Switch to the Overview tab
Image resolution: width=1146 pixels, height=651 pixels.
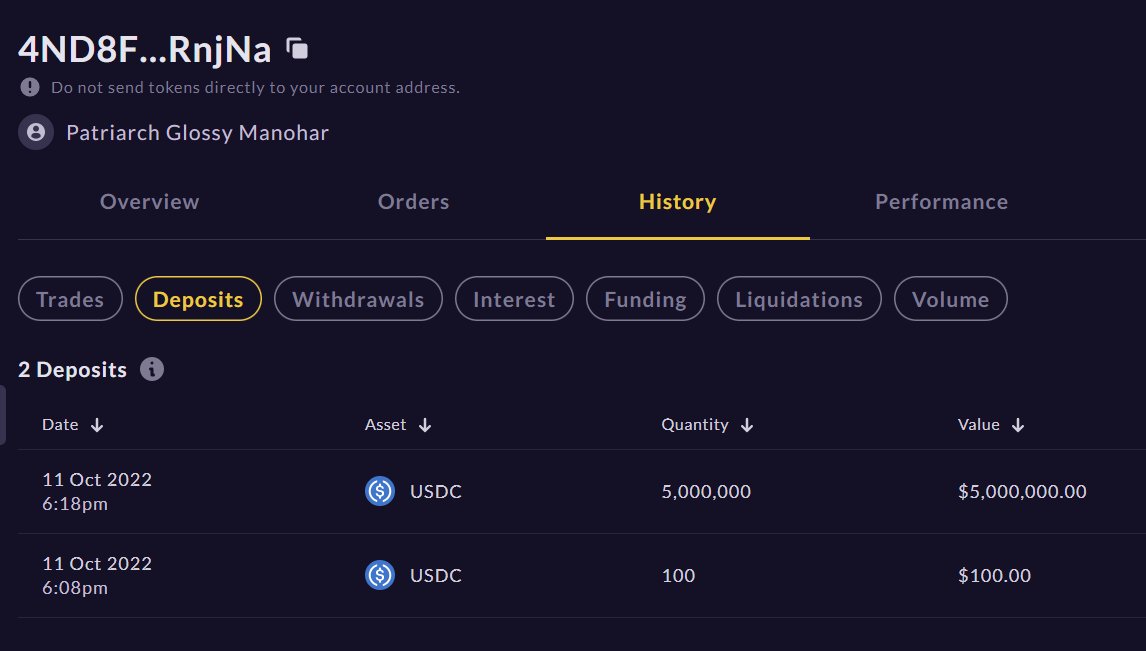click(150, 202)
